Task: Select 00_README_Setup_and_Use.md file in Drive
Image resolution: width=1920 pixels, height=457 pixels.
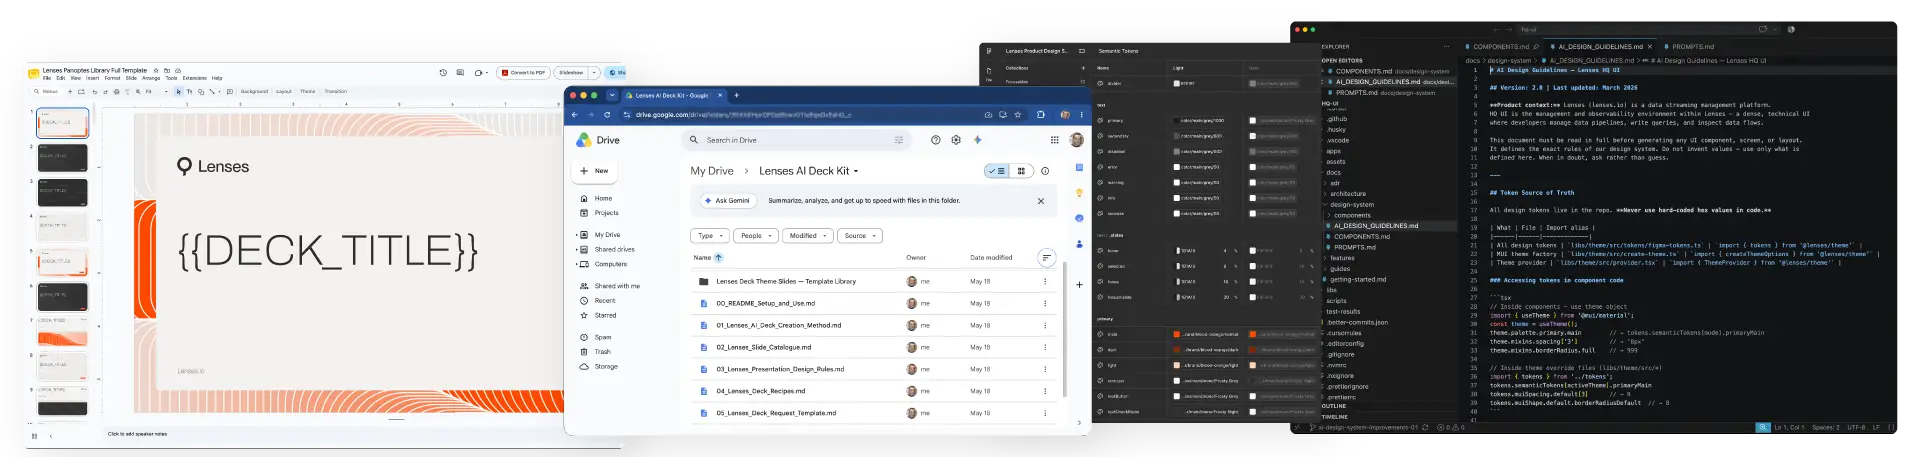Action: (x=875, y=303)
